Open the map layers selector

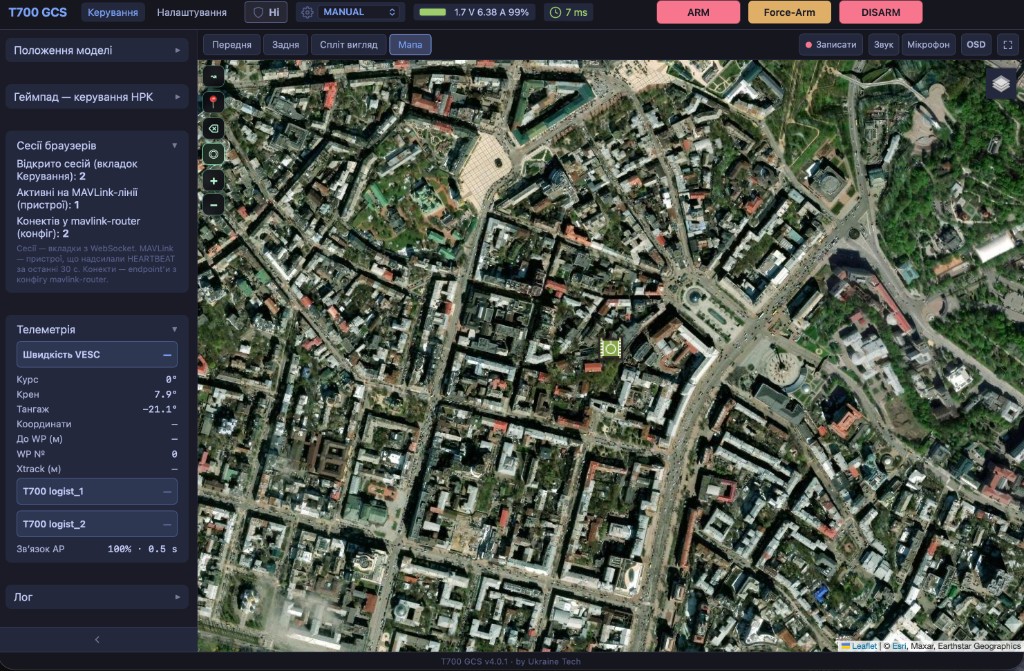point(1000,84)
